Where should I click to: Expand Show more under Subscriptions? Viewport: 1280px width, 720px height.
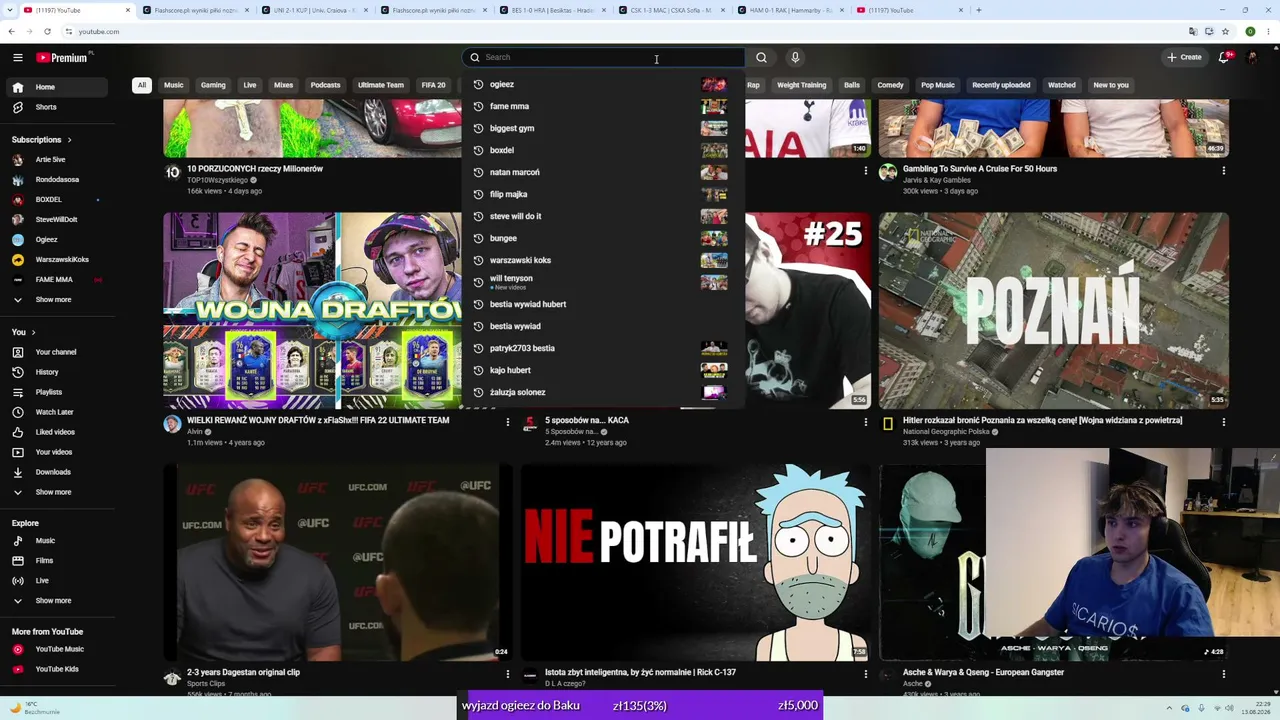coord(57,300)
